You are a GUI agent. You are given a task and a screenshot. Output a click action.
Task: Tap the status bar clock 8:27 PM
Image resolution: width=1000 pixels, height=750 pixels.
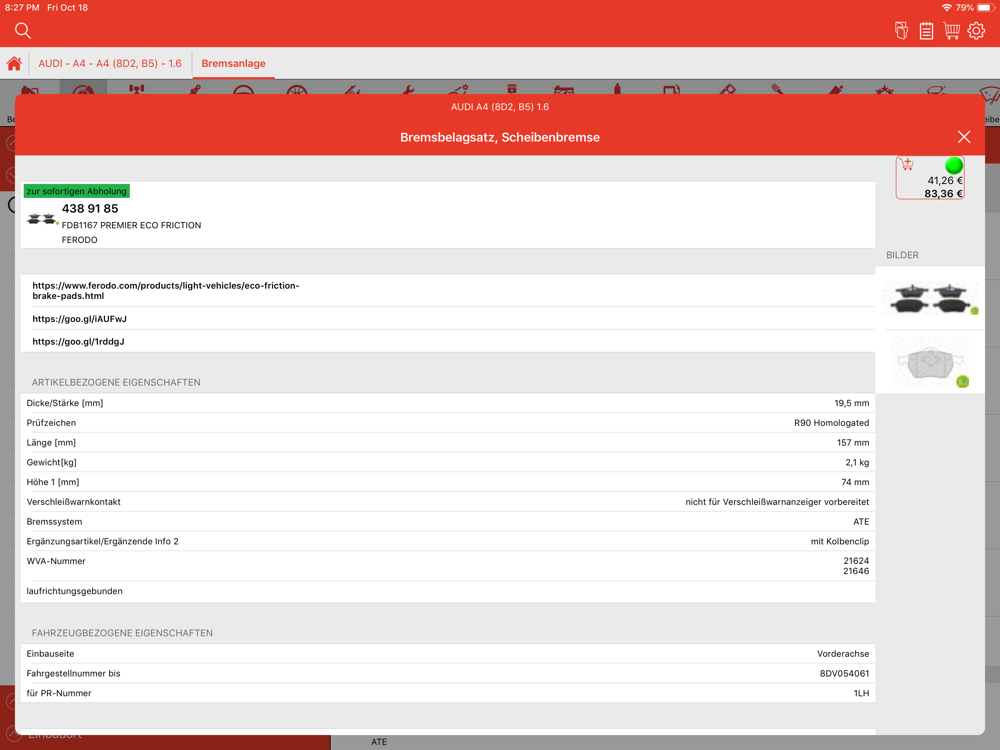click(x=22, y=8)
